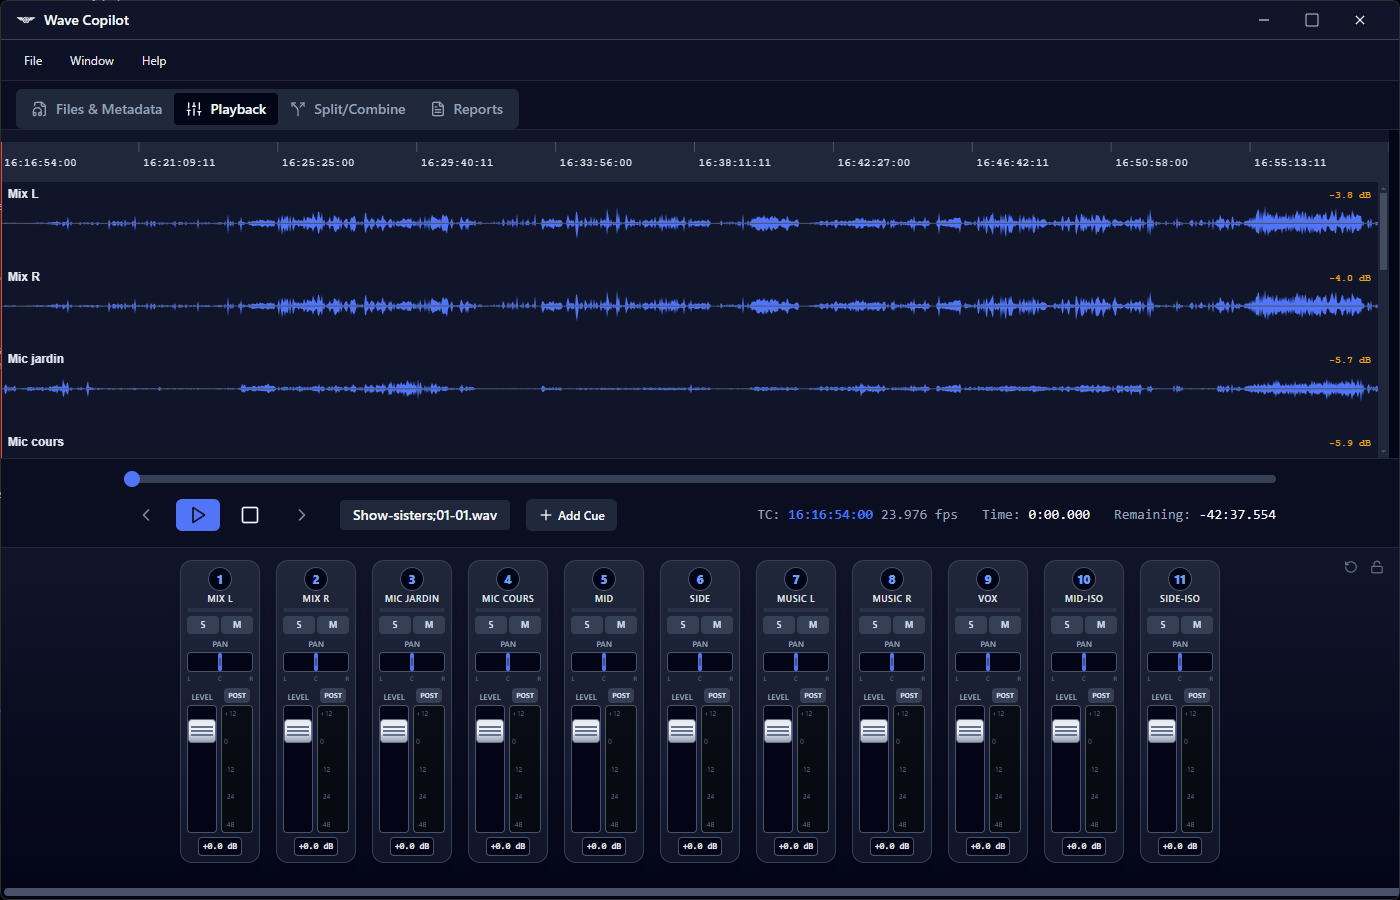Viewport: 1400px width, 900px height.
Task: Click the Stop playback square icon
Action: point(250,515)
